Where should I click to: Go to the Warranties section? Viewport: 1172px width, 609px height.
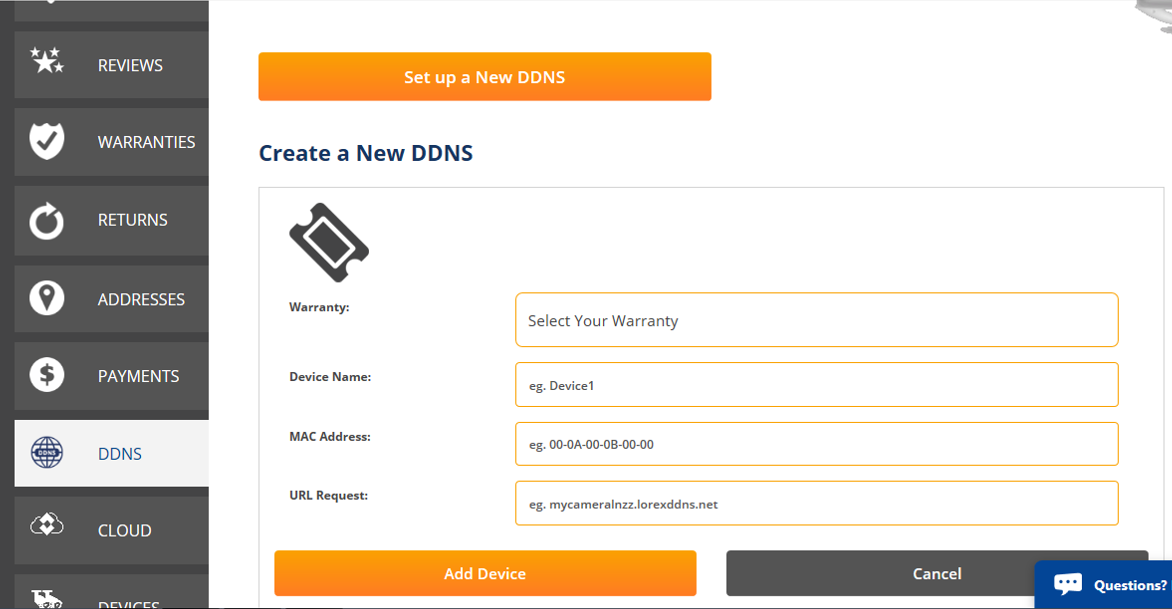146,142
